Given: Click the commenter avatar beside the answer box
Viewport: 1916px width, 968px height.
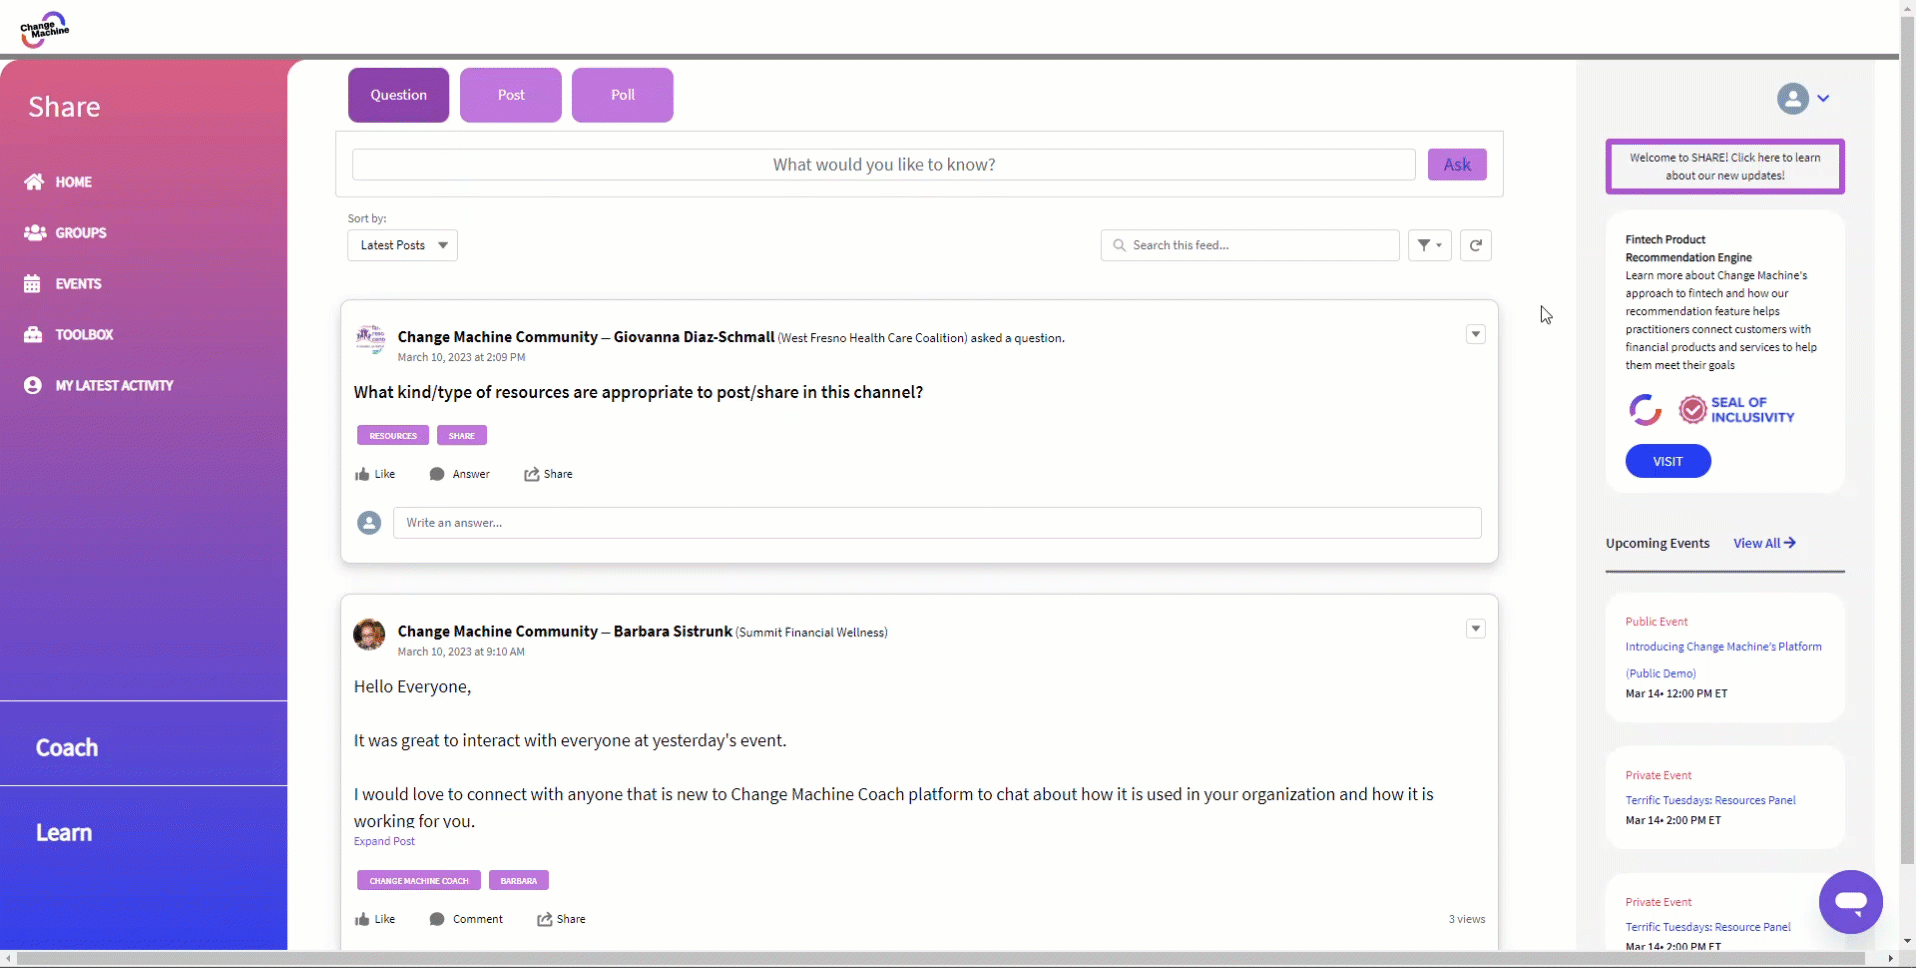Looking at the screenshot, I should click(x=369, y=523).
